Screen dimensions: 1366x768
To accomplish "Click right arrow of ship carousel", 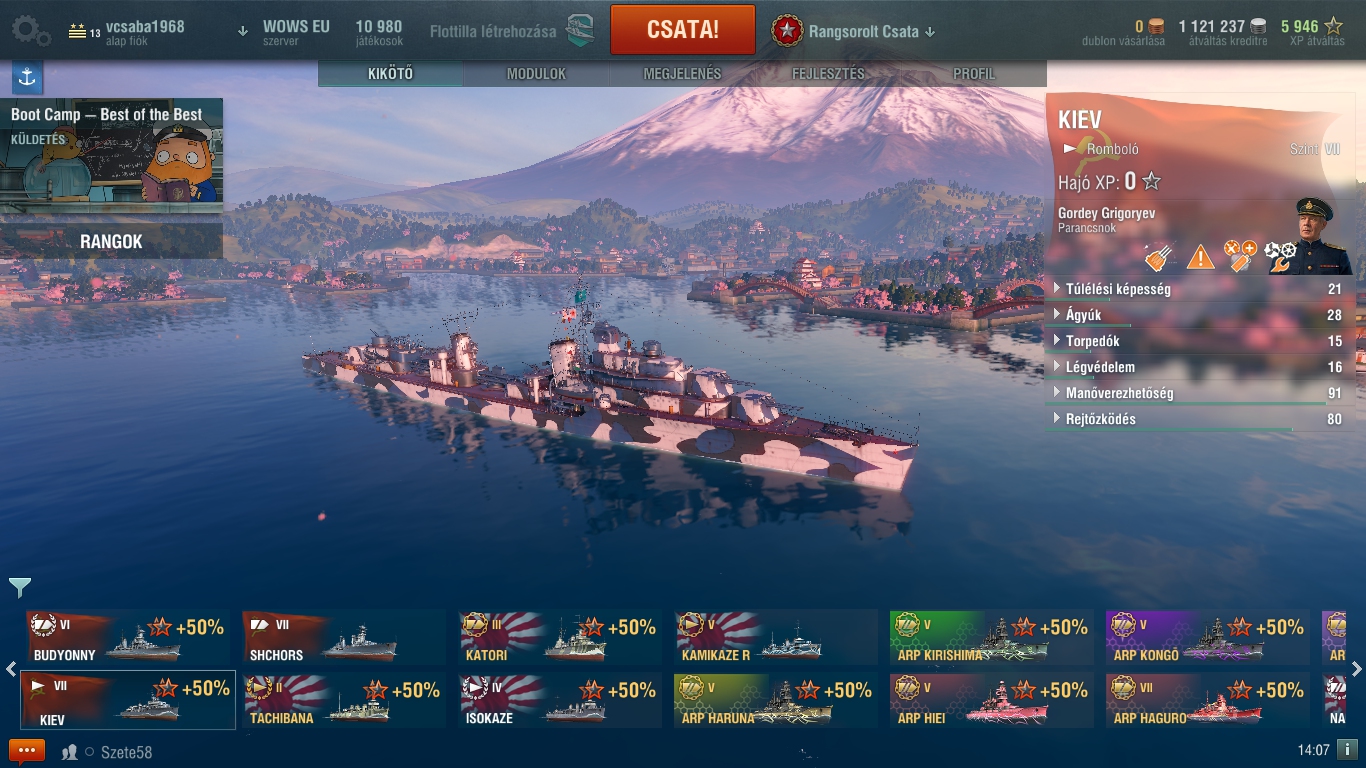I will 1357,669.
